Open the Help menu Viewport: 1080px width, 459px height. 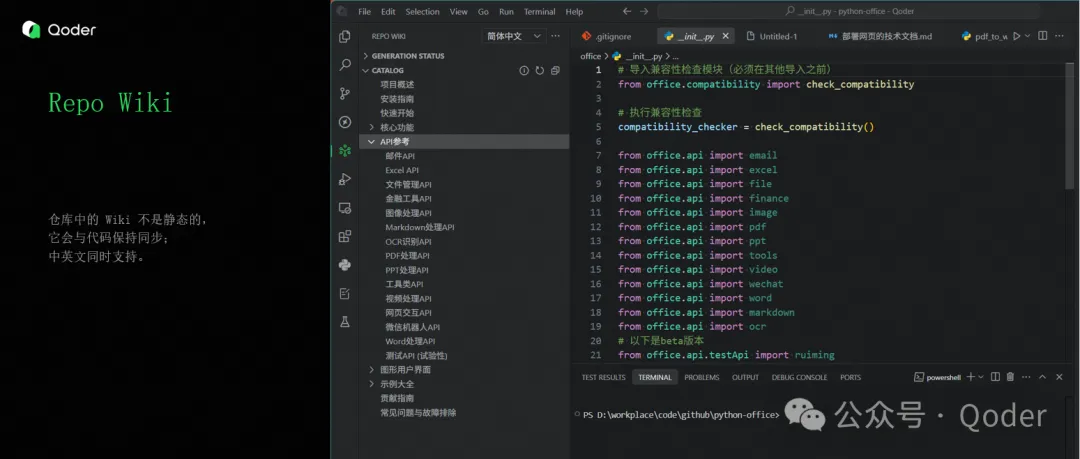[574, 12]
